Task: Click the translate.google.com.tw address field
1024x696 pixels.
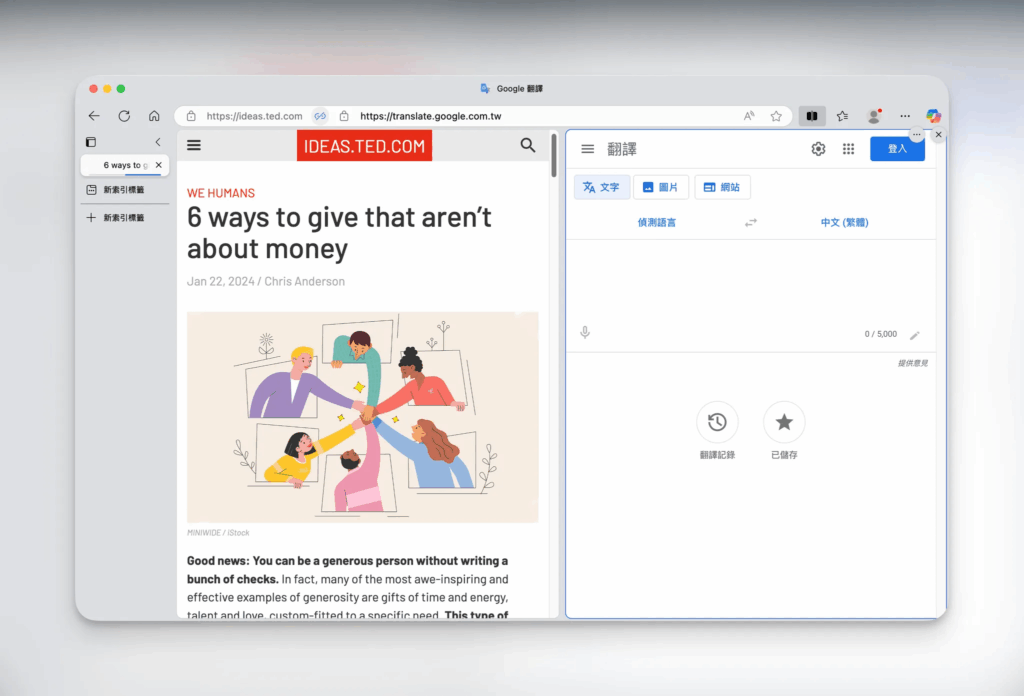Action: (431, 116)
